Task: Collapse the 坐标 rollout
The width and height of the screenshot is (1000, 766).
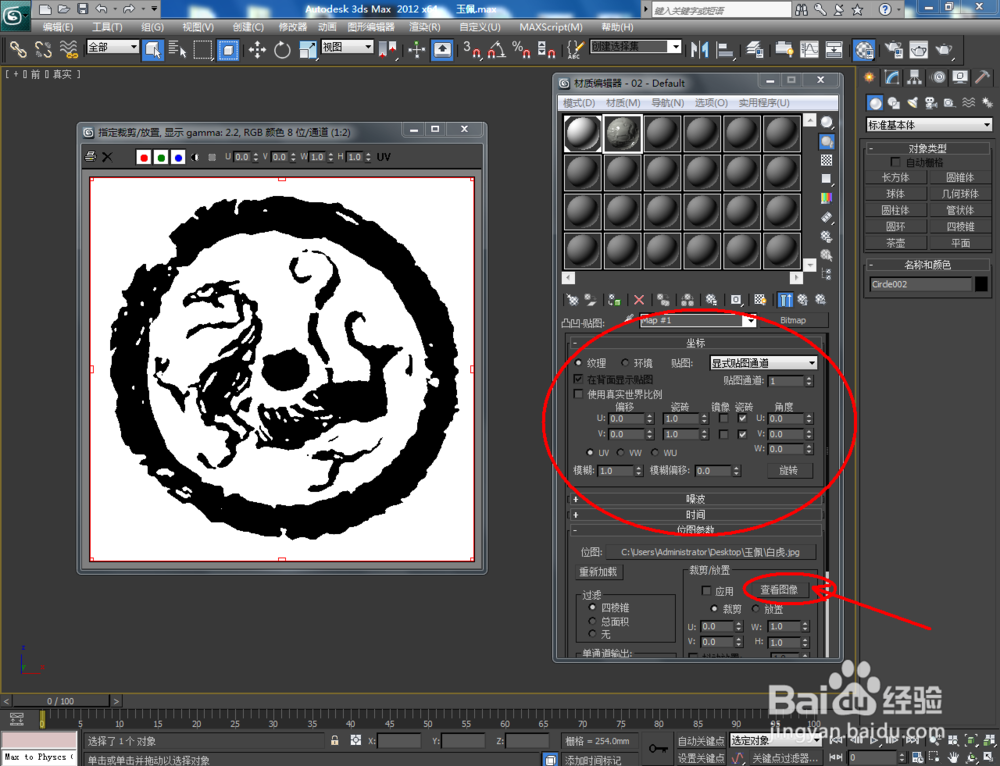Action: pyautogui.click(x=695, y=343)
